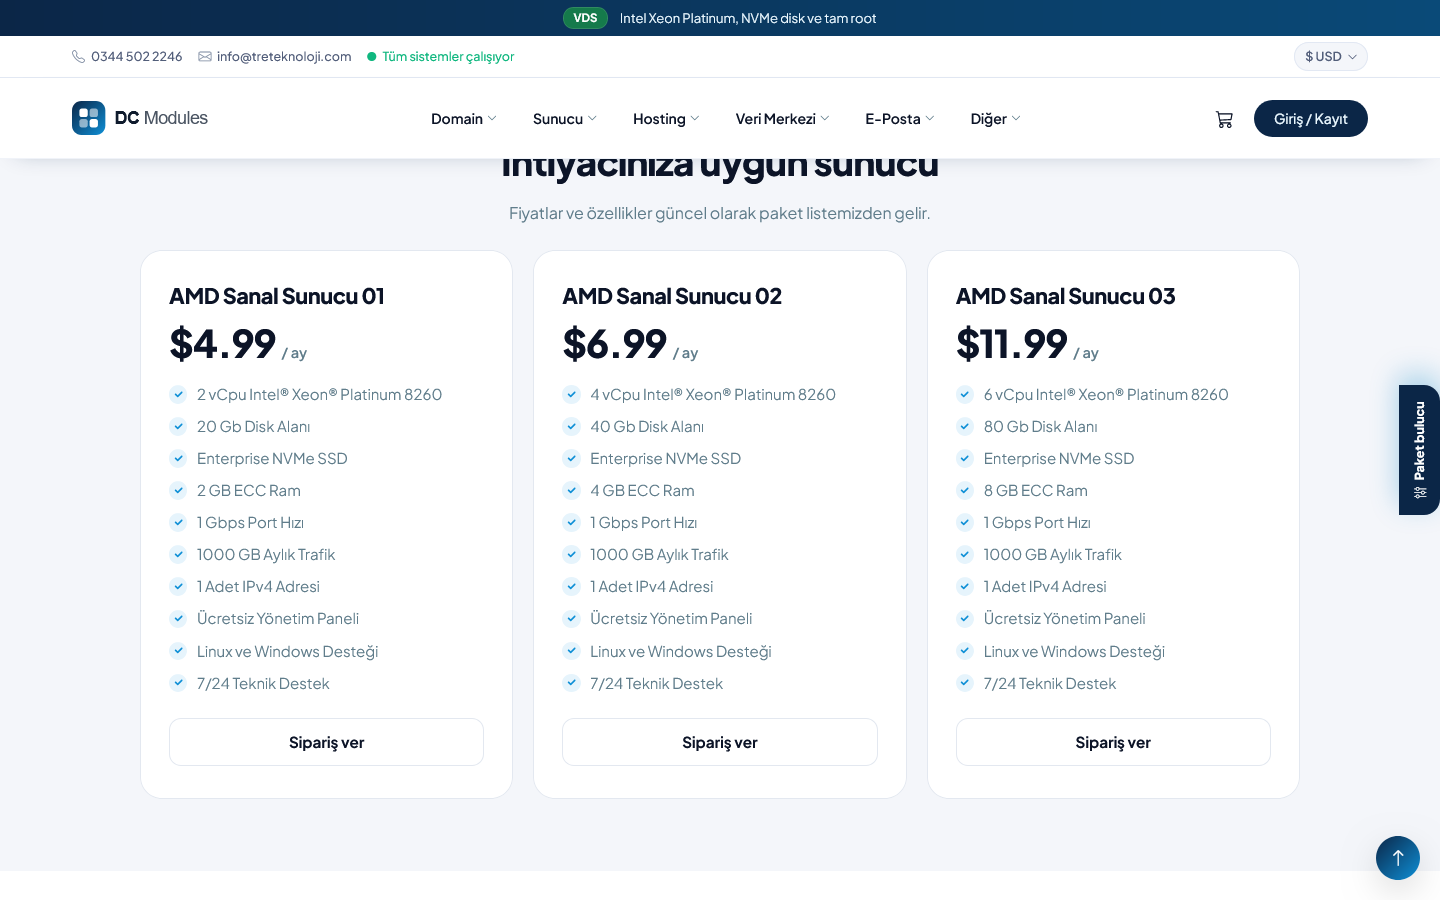Click the subtitle Fiyatlar ve özellikler güncel olarak
This screenshot has width=1440, height=900.
(720, 213)
